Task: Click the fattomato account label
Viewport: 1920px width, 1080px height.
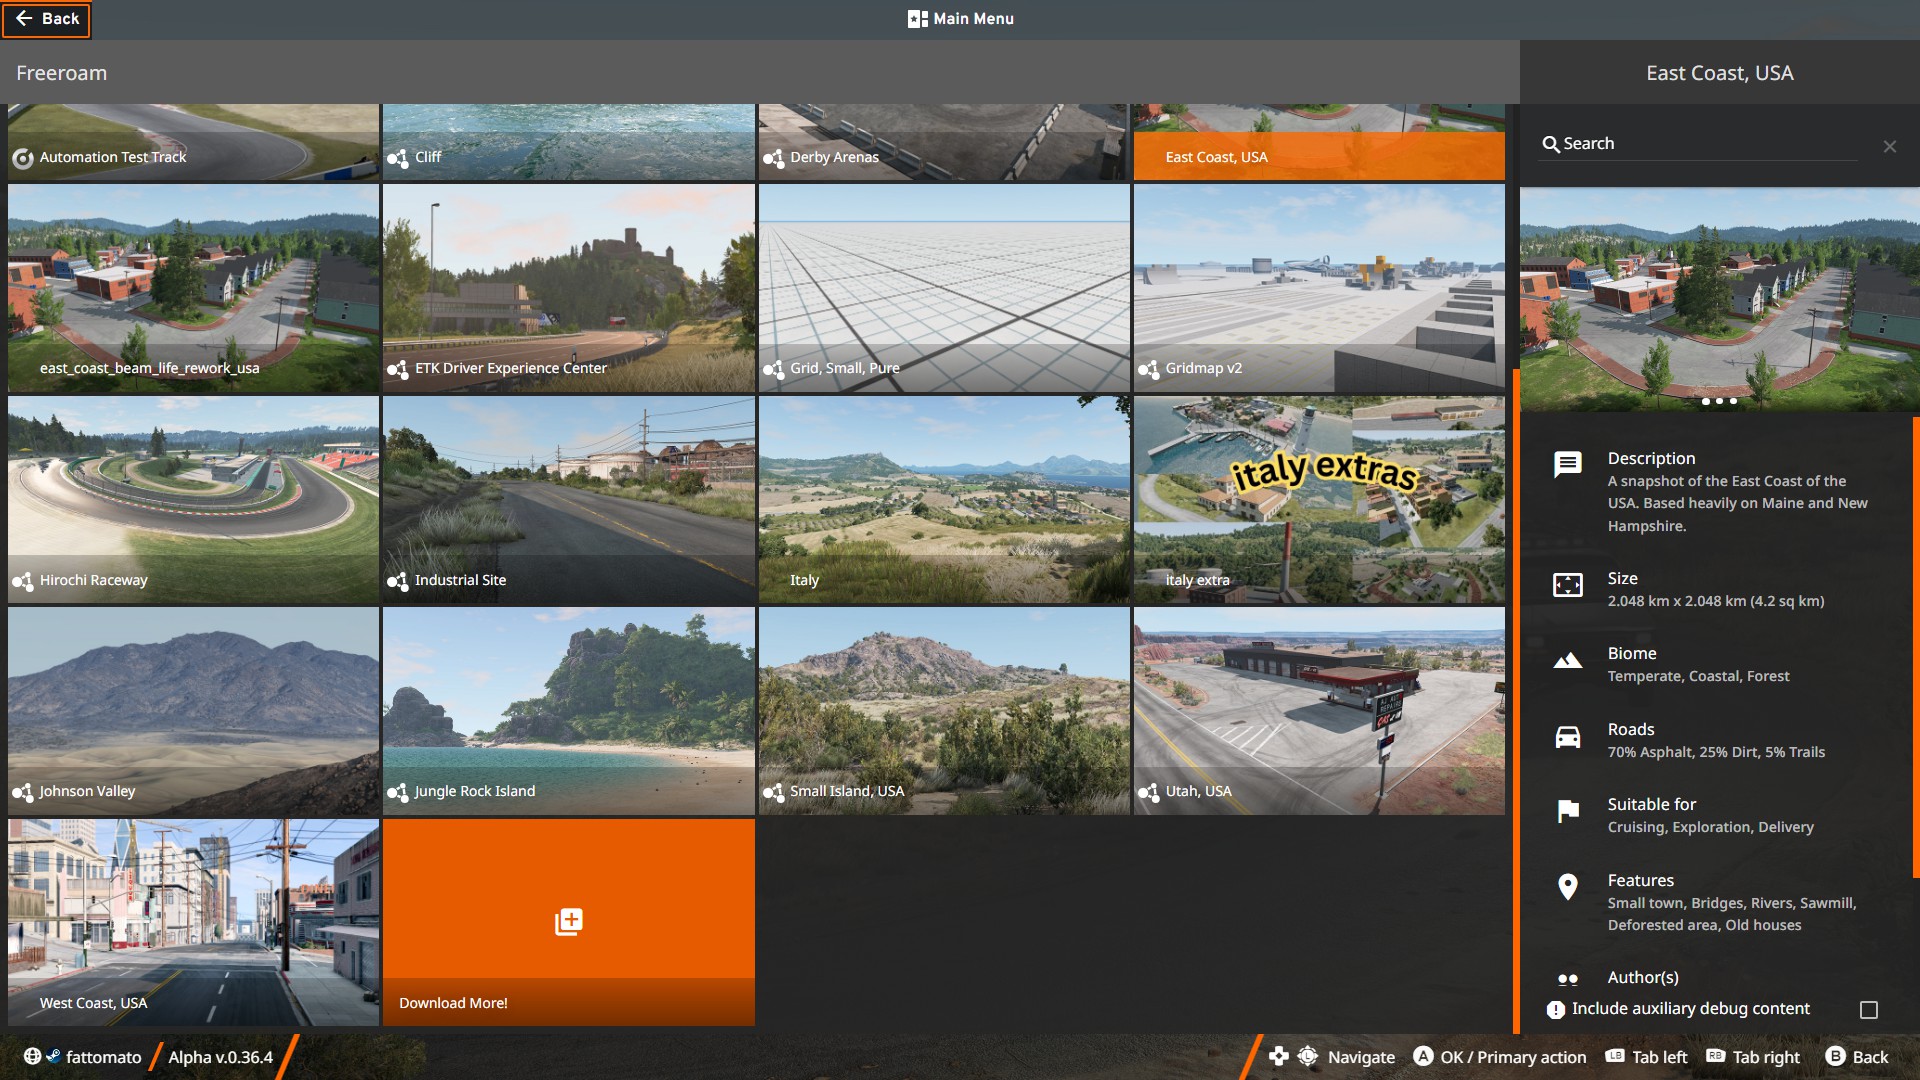Action: (103, 1057)
